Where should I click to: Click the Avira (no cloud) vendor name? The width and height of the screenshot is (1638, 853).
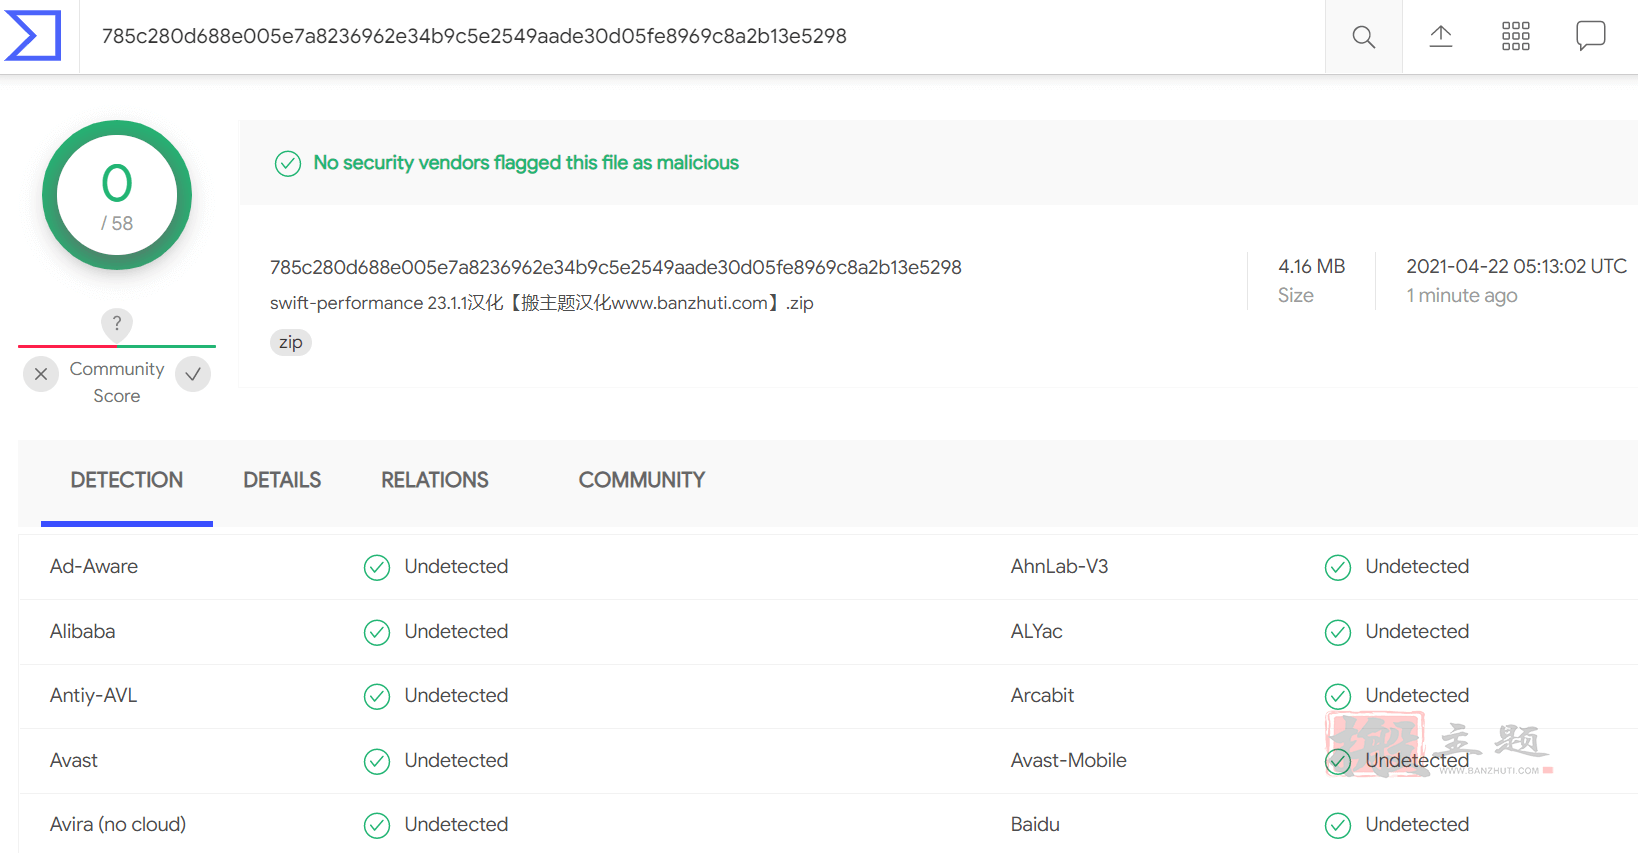pos(118,825)
